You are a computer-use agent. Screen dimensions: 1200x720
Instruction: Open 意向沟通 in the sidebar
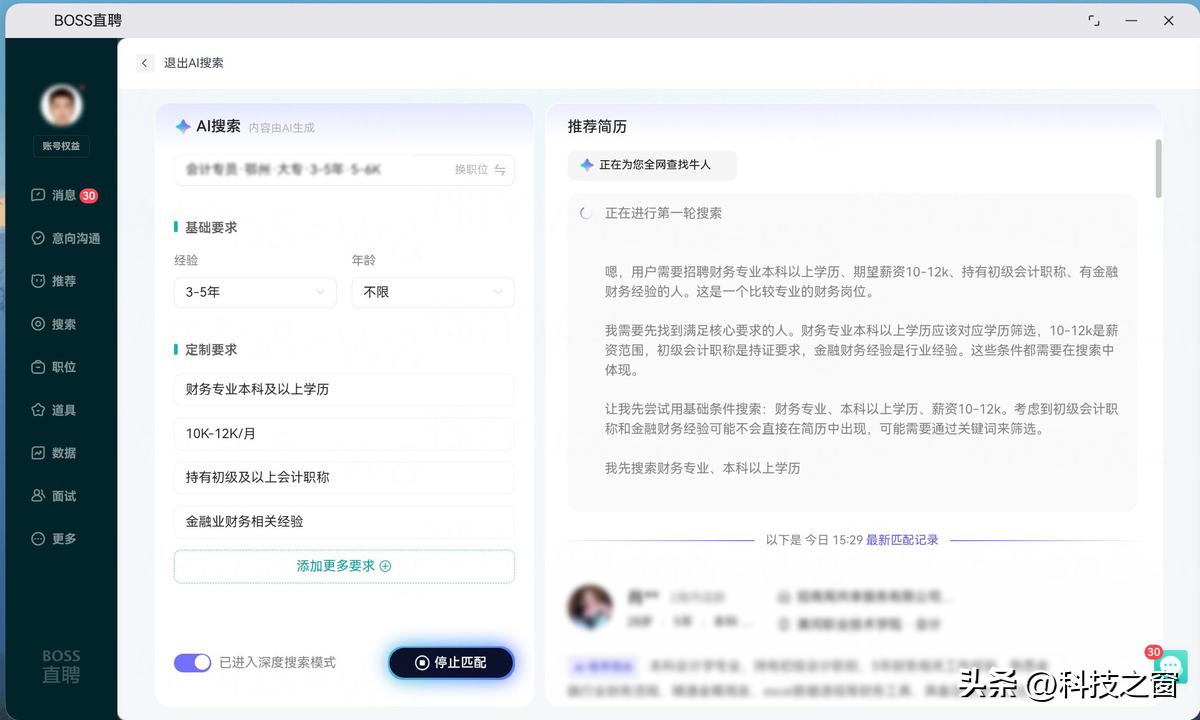[x=63, y=239]
